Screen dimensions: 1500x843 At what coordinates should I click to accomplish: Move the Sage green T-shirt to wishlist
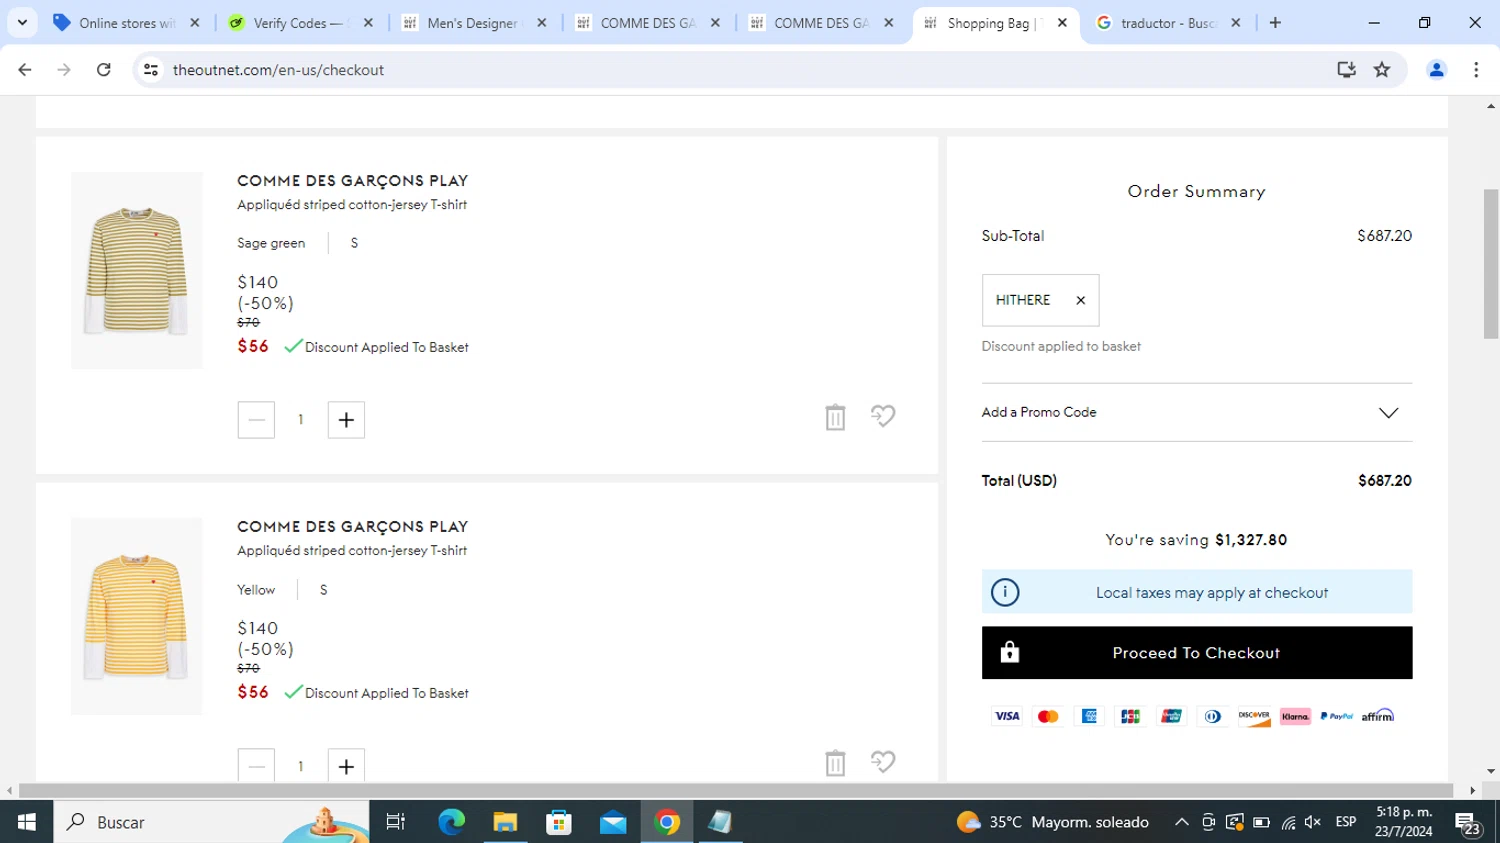(883, 416)
